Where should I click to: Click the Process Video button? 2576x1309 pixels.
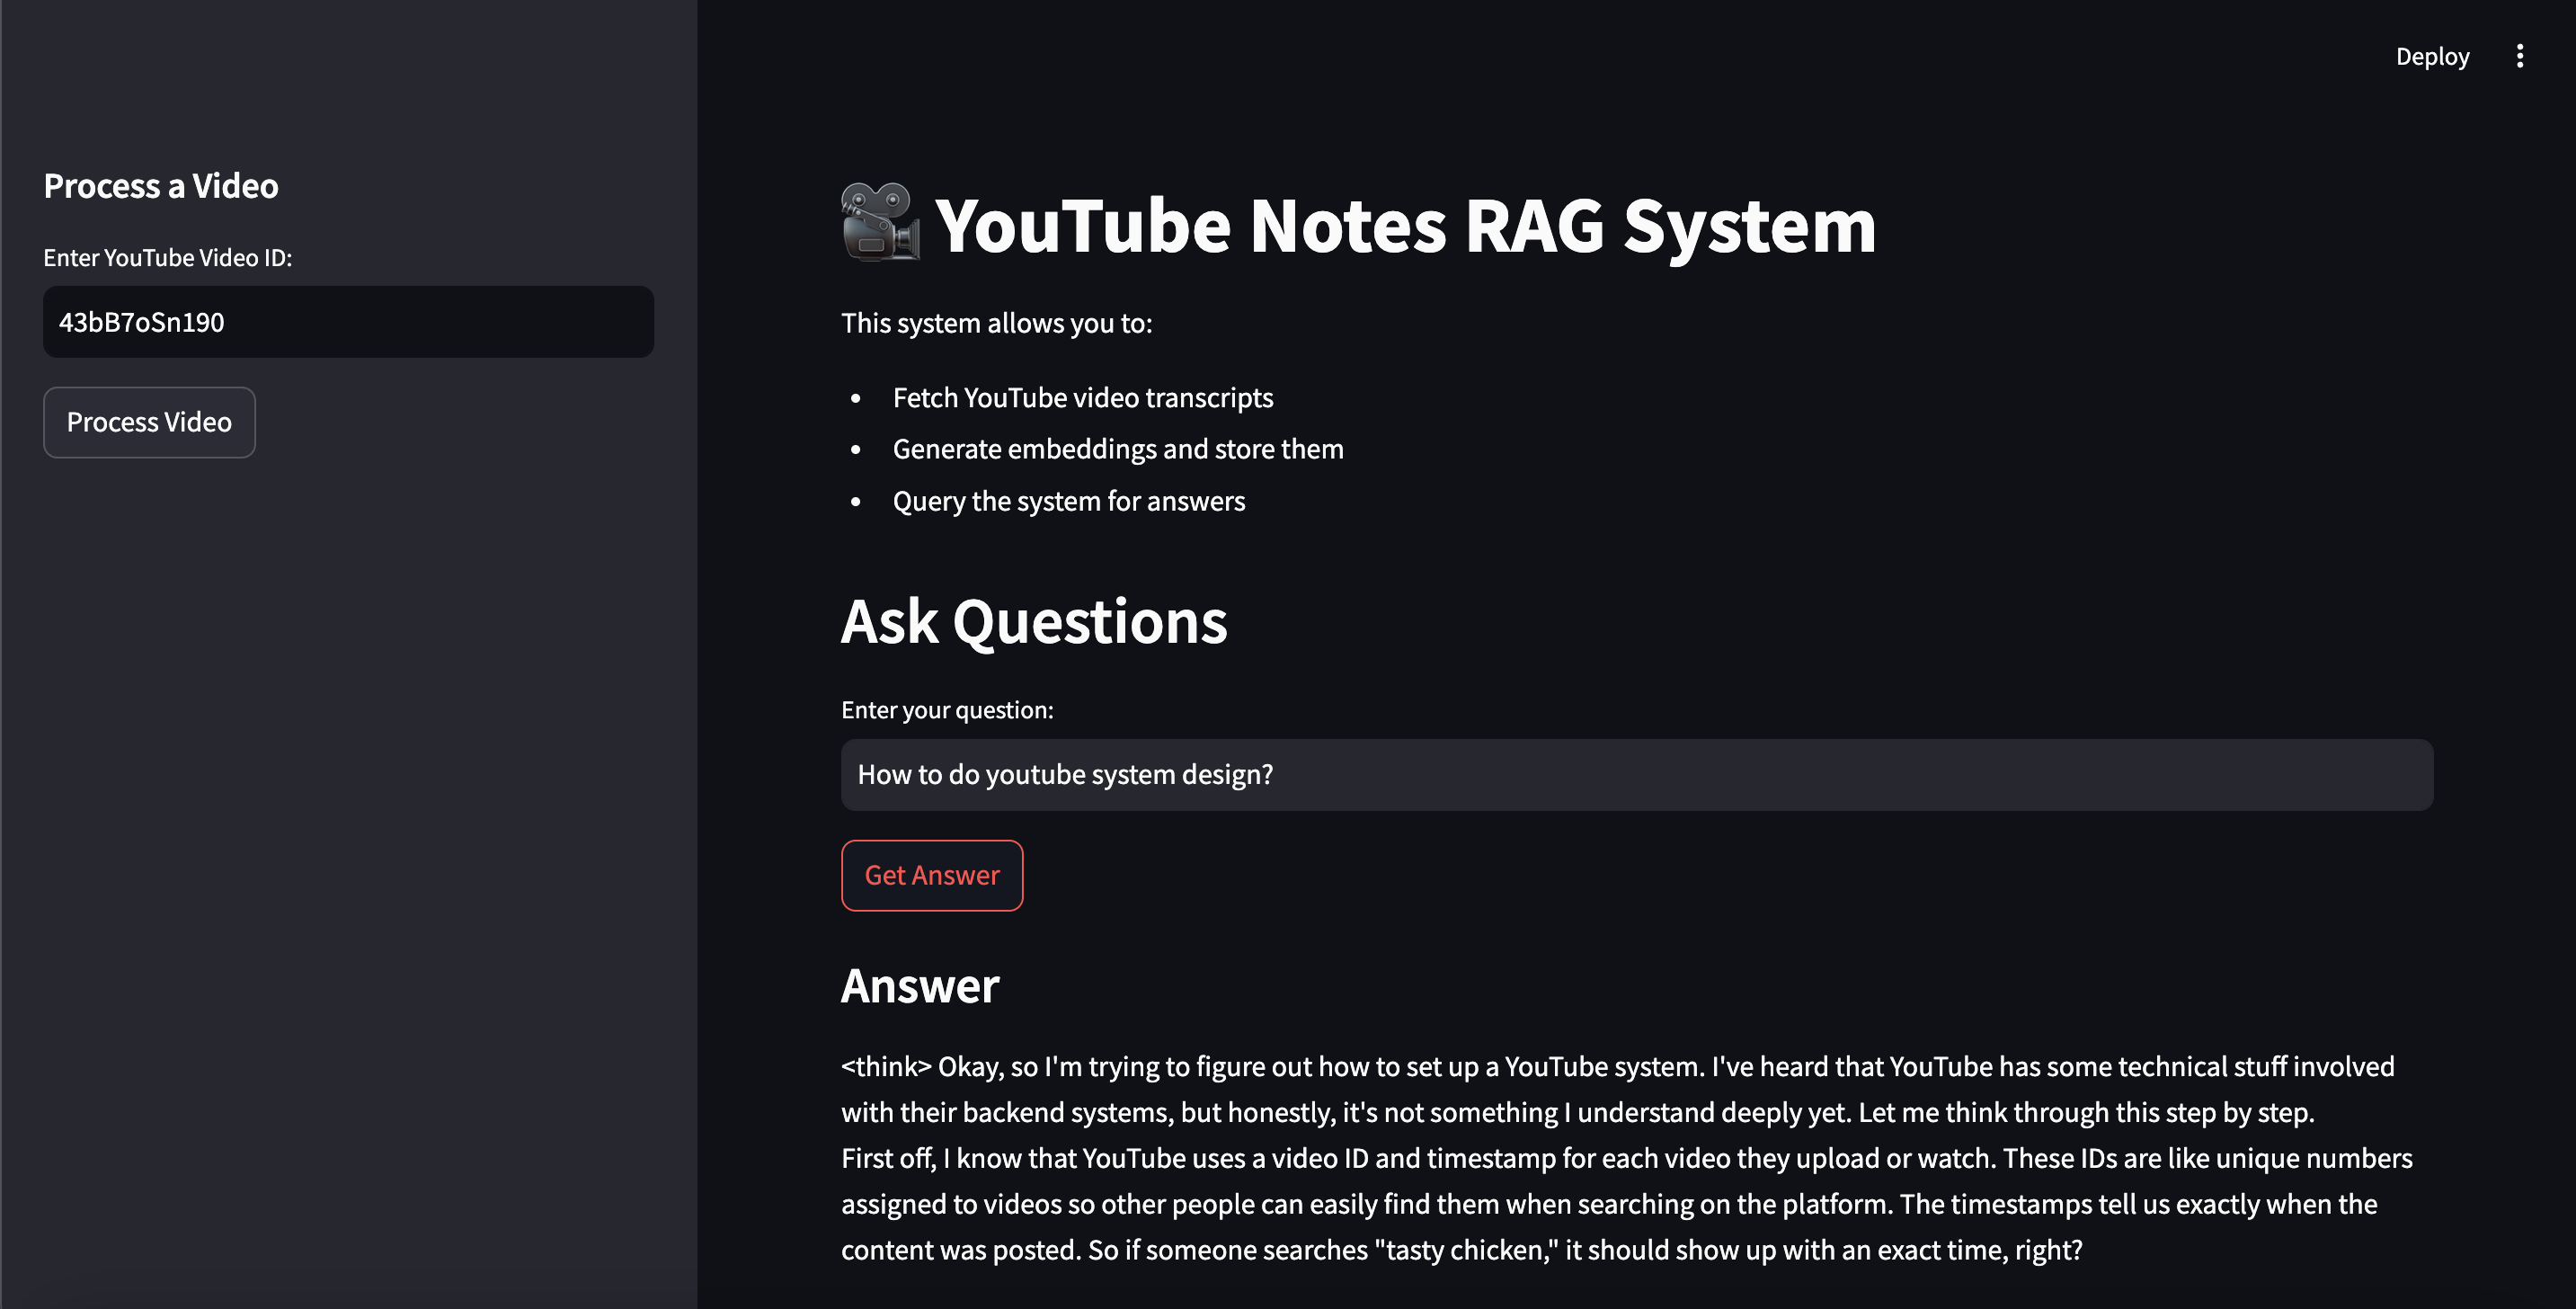point(149,422)
